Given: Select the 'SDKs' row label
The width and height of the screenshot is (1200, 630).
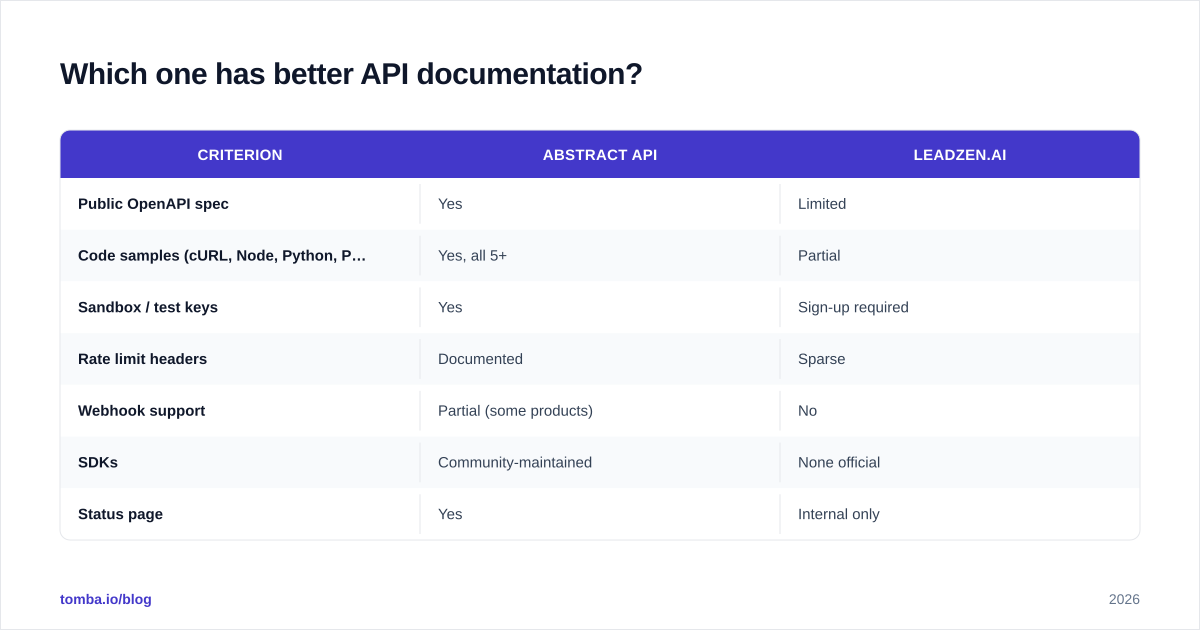Looking at the screenshot, I should [98, 463].
